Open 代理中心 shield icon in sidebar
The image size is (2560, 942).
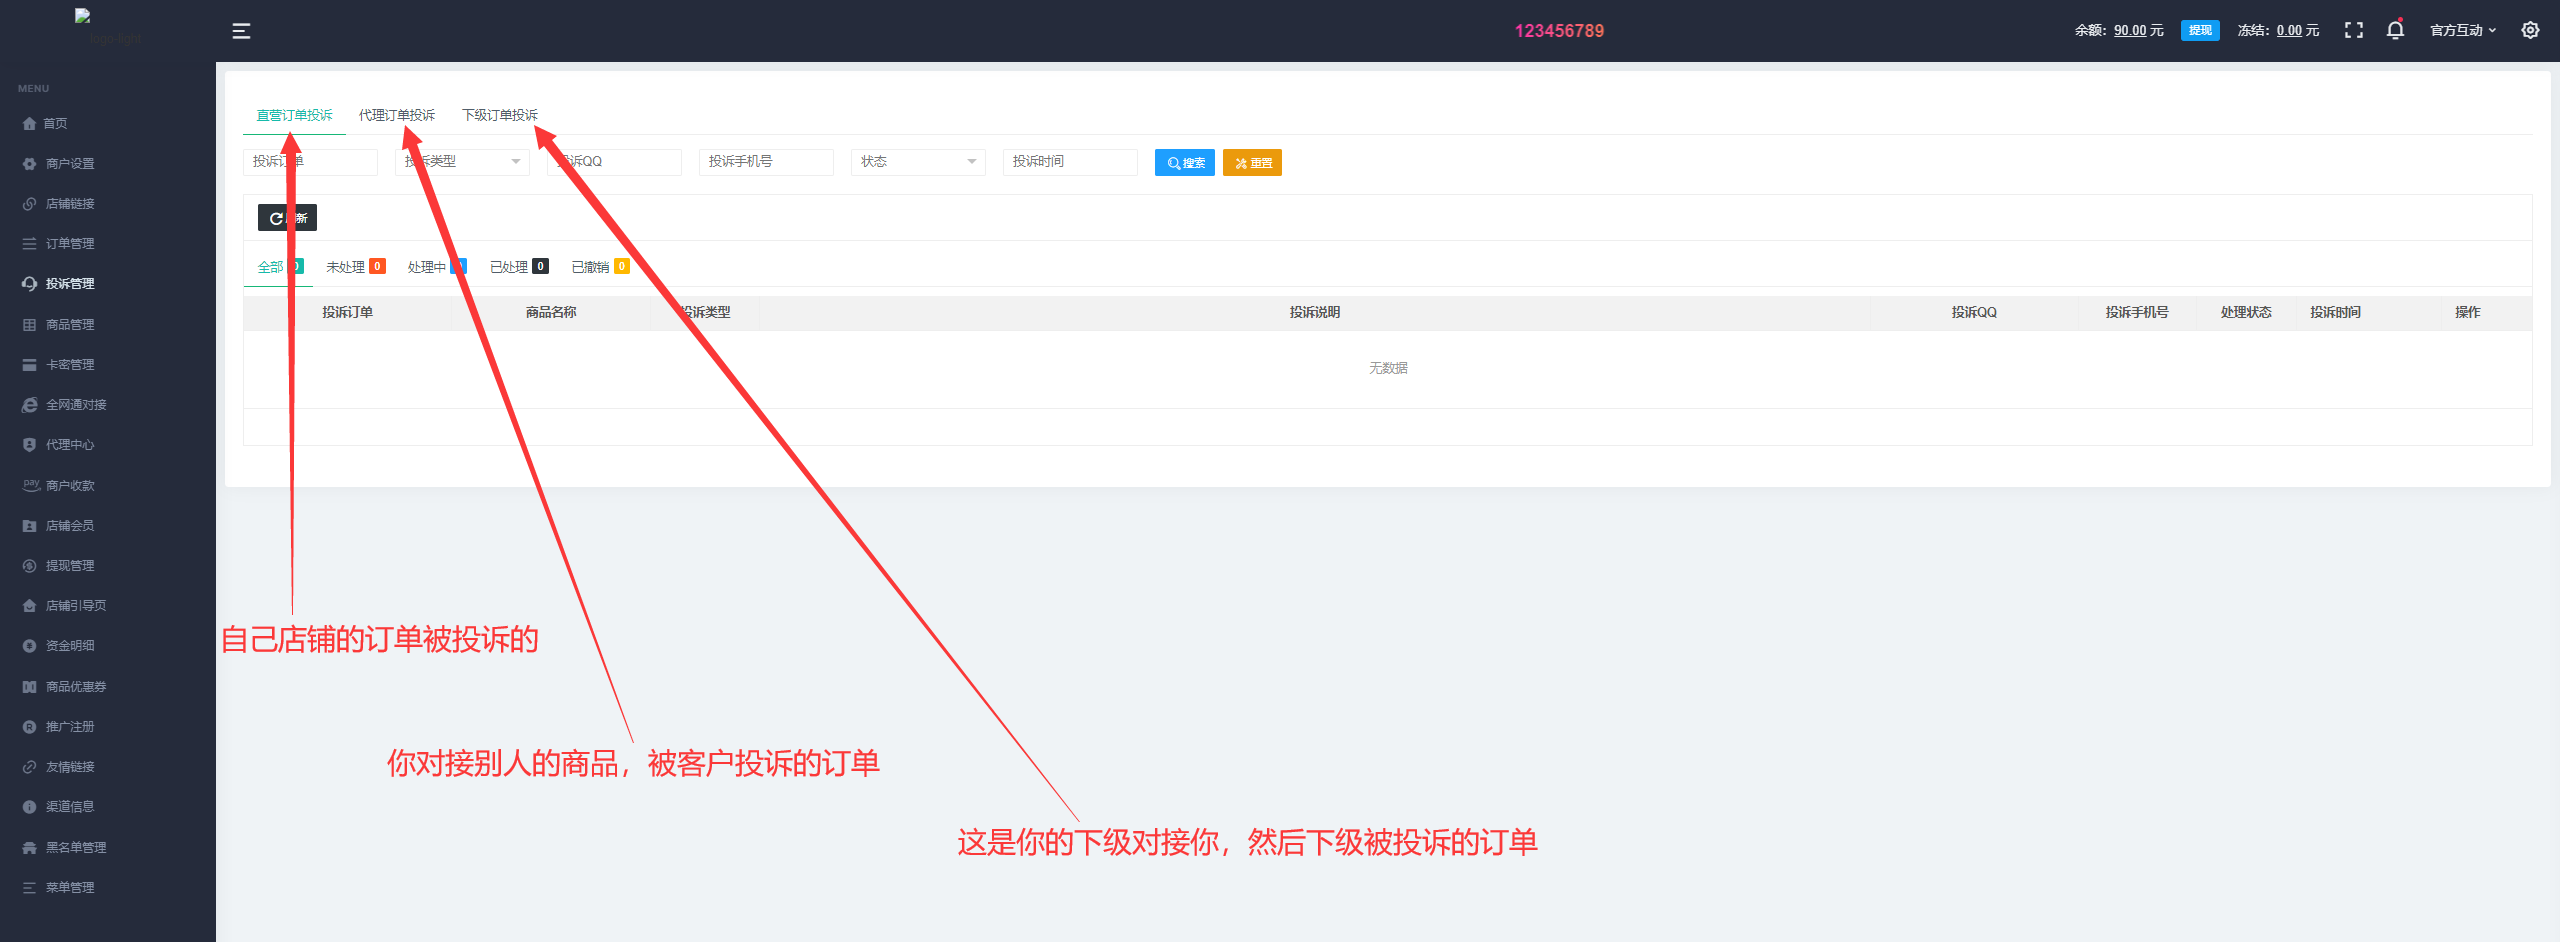pos(29,445)
